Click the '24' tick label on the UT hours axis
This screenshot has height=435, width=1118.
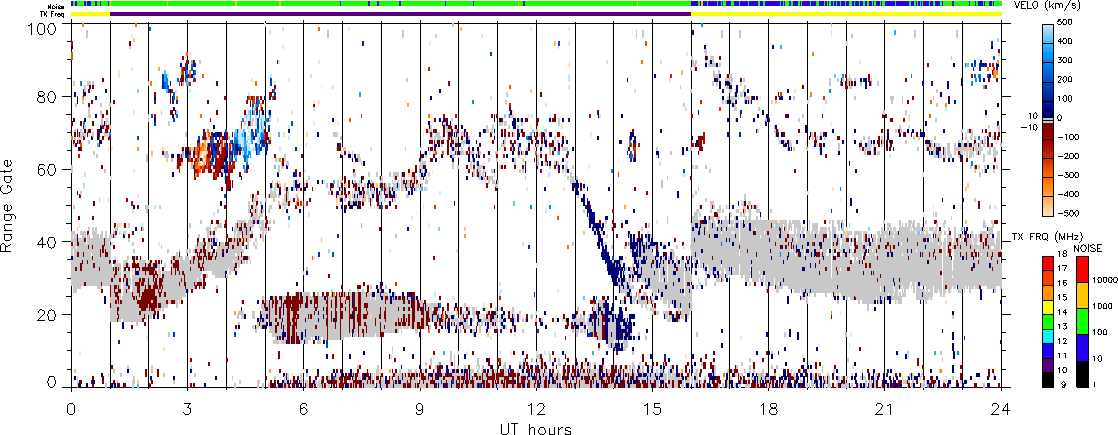coord(1001,409)
